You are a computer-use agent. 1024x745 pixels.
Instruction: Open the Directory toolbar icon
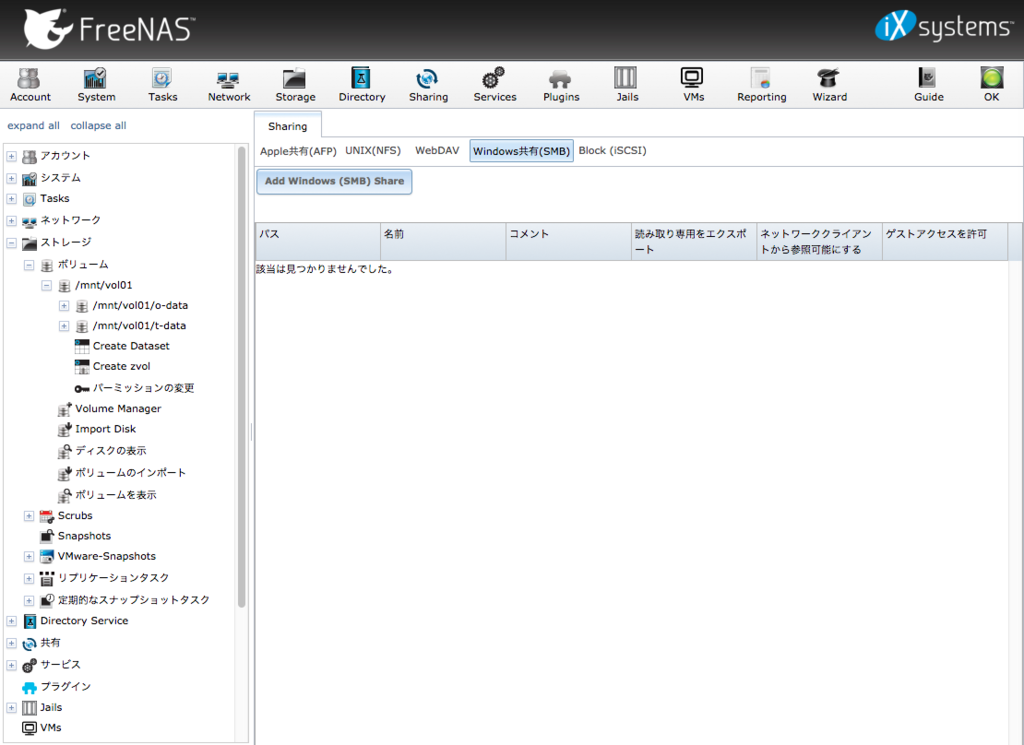point(362,86)
